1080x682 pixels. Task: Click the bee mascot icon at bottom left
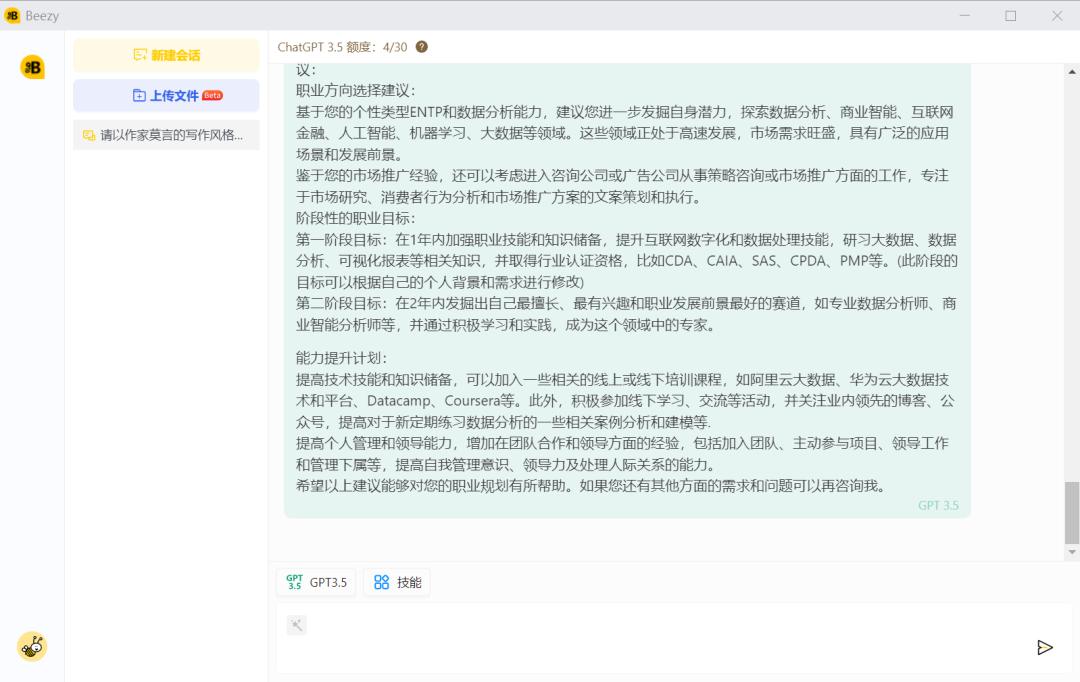(31, 646)
